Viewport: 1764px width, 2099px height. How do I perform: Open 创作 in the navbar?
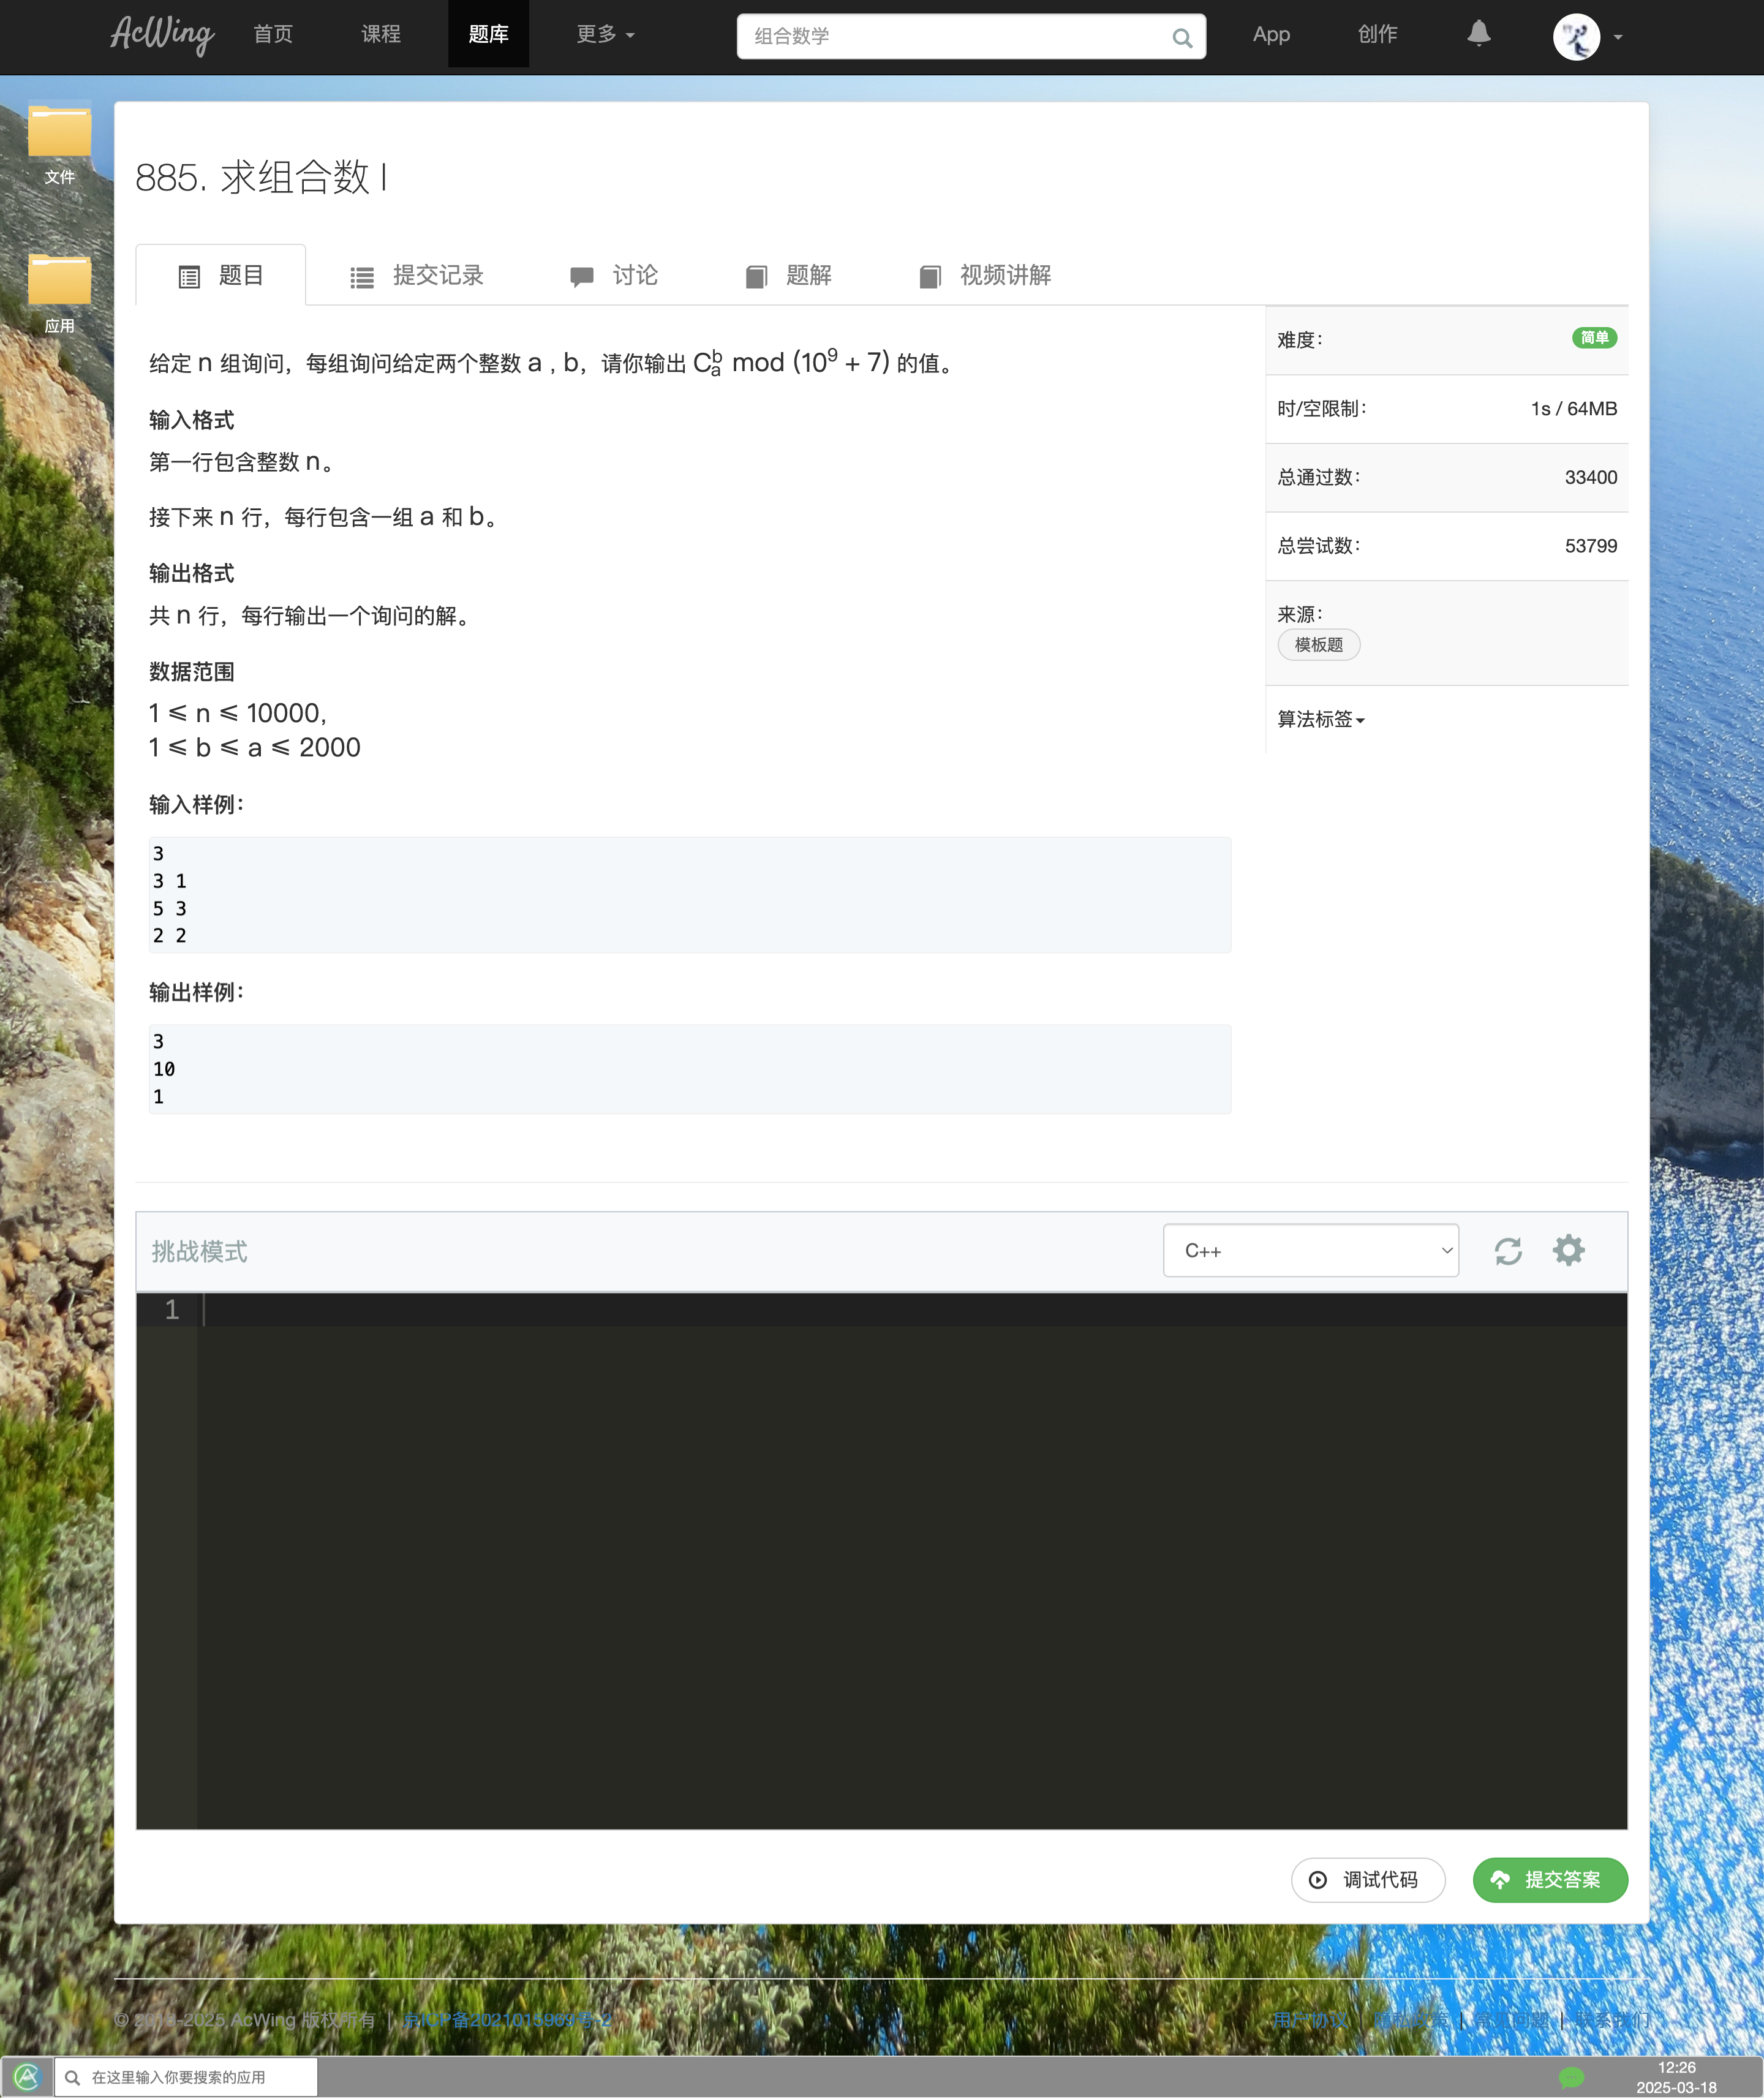(x=1377, y=35)
